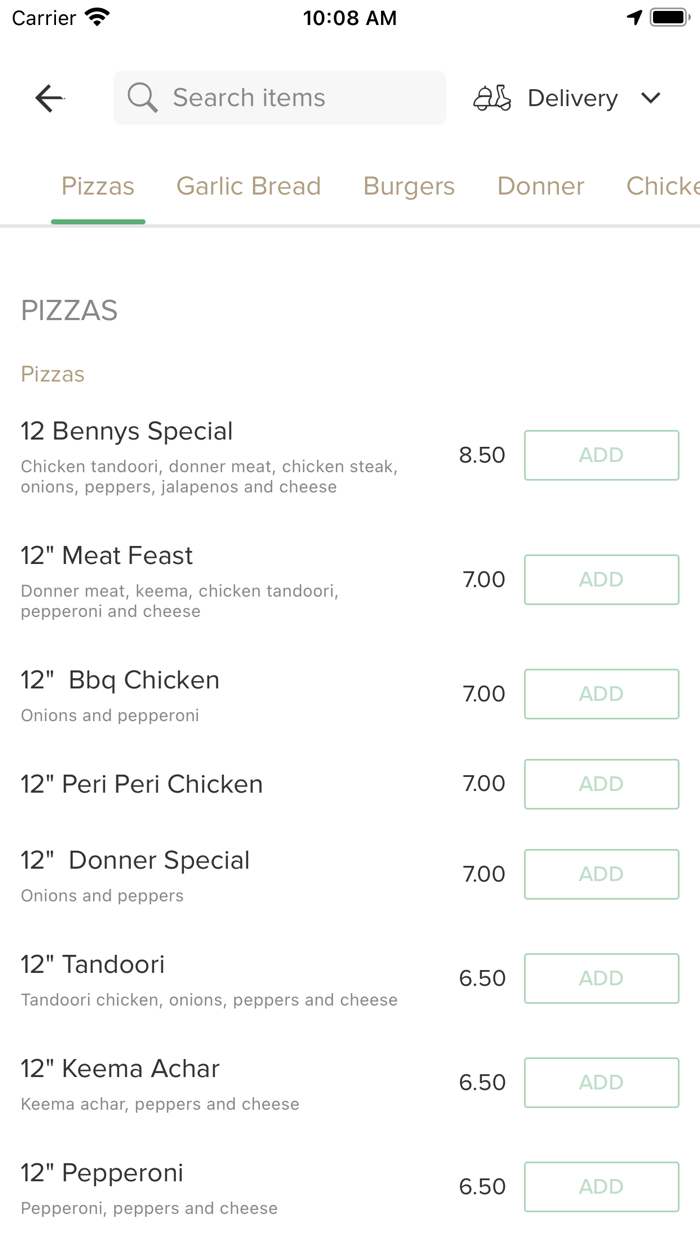Add the 12" Pepperoni pizza
Screen dimensions: 700x1244
click(x=601, y=1186)
